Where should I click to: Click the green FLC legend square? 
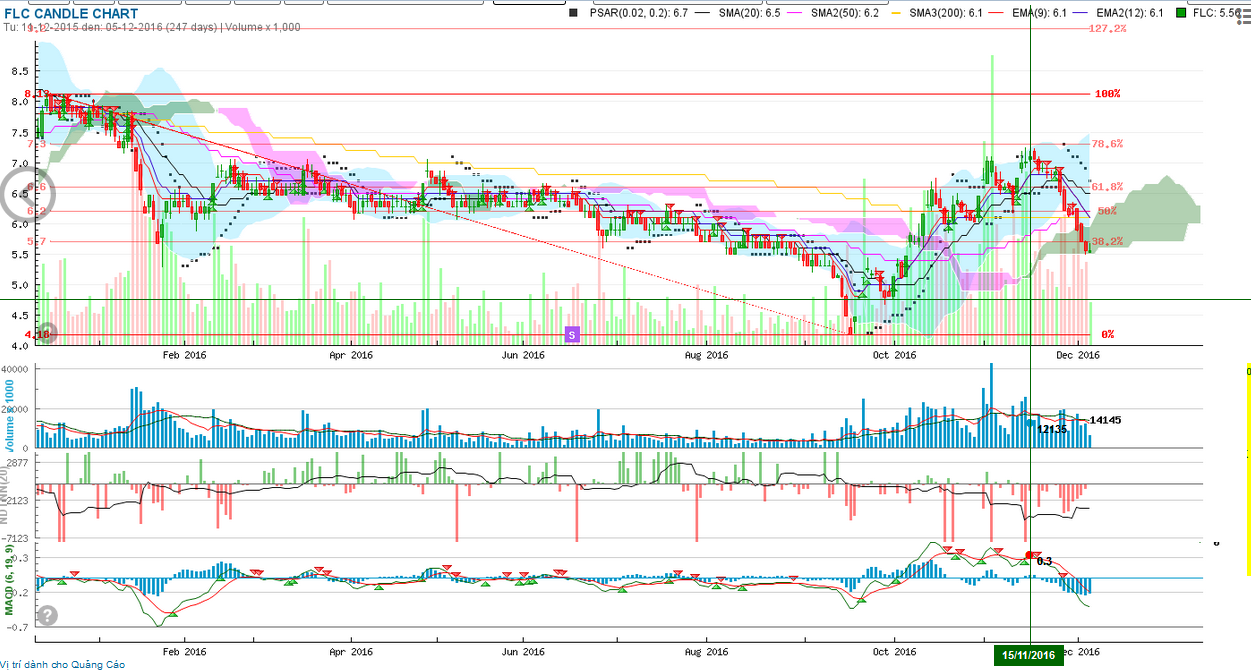(x=1182, y=13)
